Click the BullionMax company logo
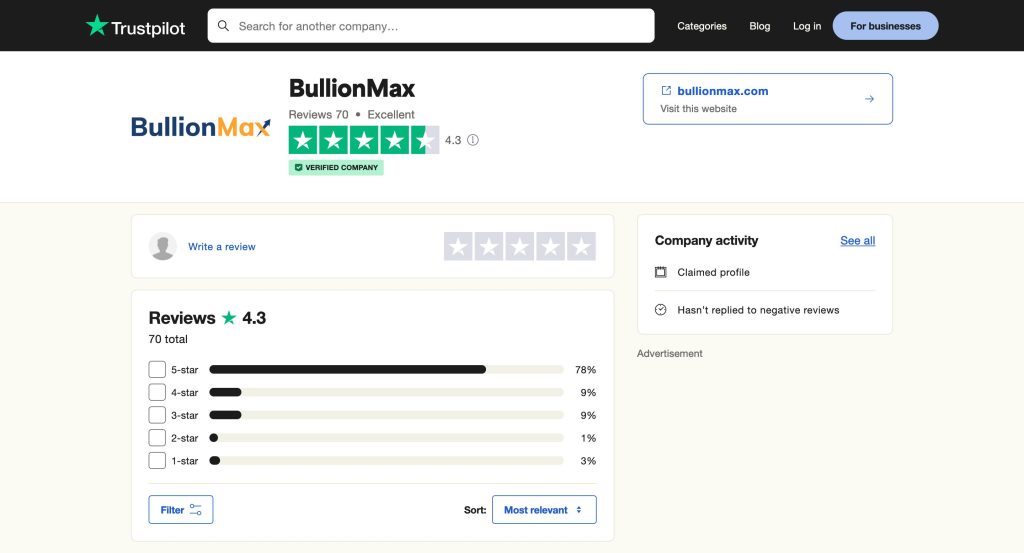Screen dimensions: 1024x553 point(201,127)
